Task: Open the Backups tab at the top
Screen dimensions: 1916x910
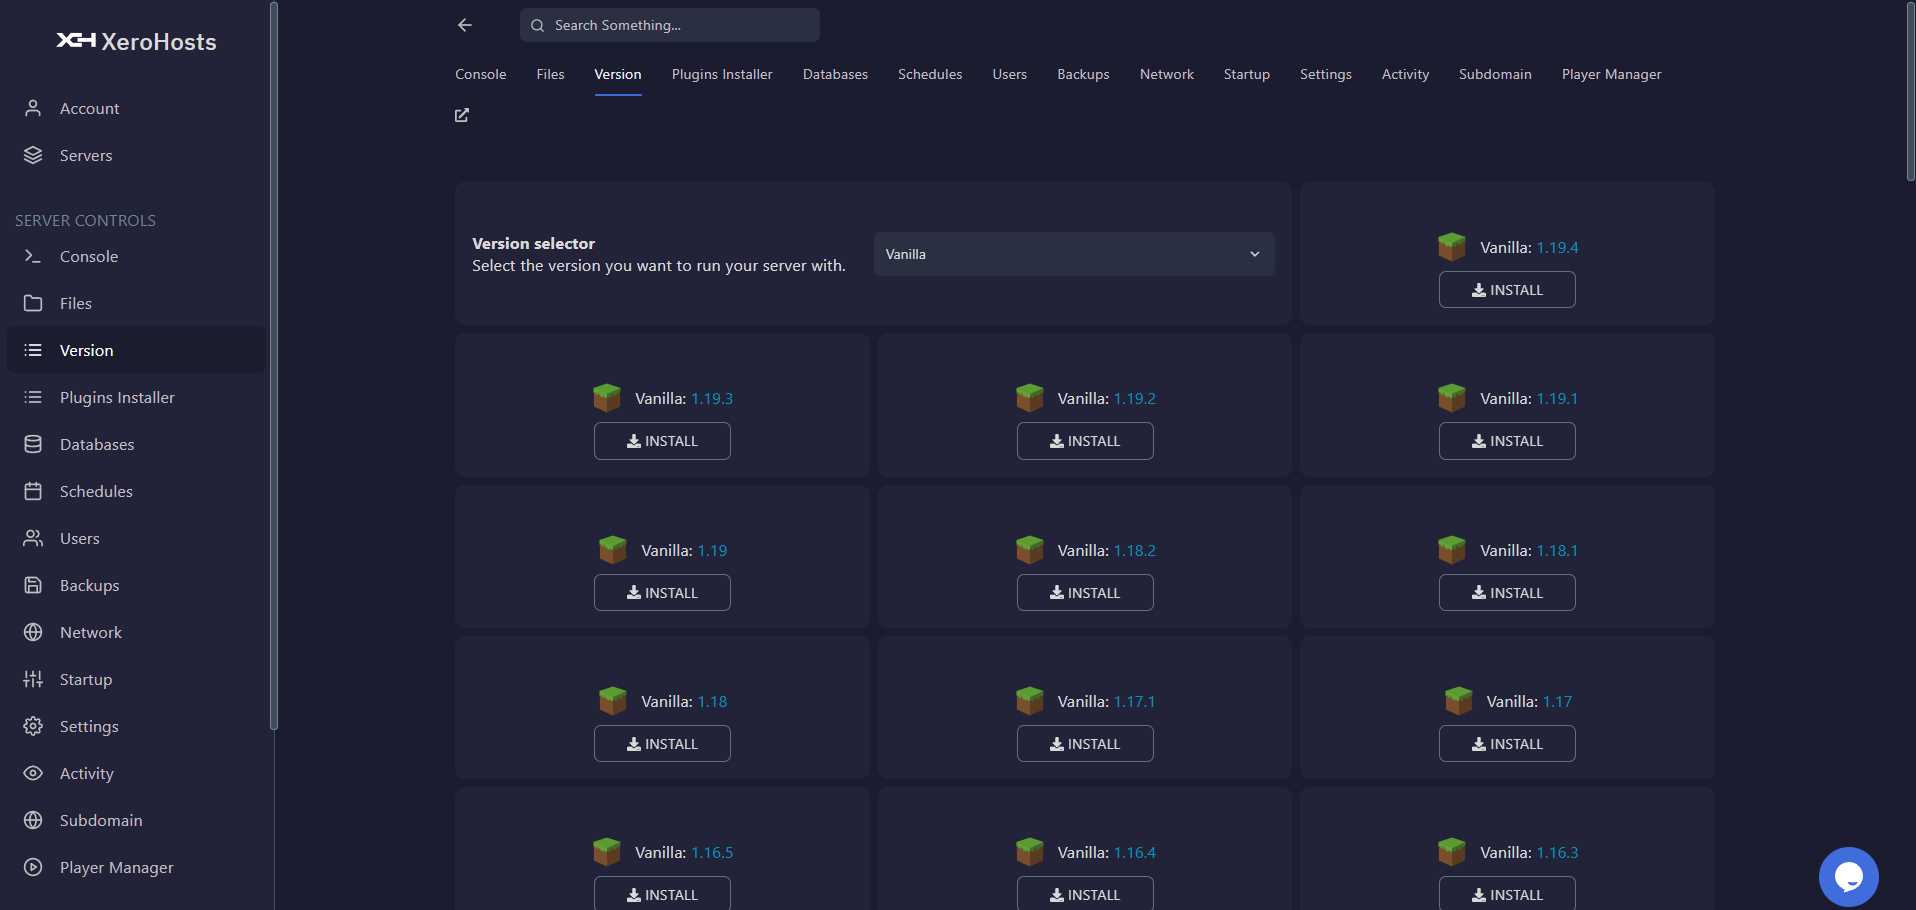Action: pyautogui.click(x=1082, y=74)
